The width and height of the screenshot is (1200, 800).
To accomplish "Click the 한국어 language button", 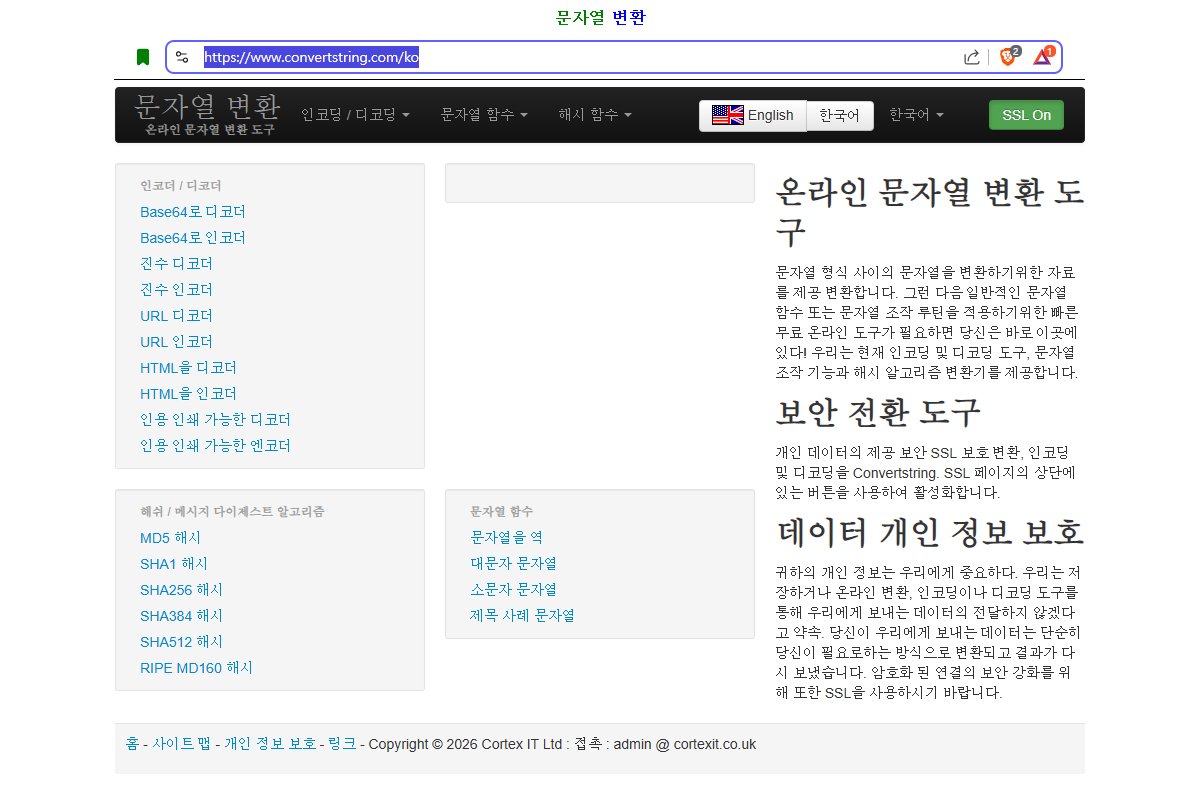I will pyautogui.click(x=839, y=115).
